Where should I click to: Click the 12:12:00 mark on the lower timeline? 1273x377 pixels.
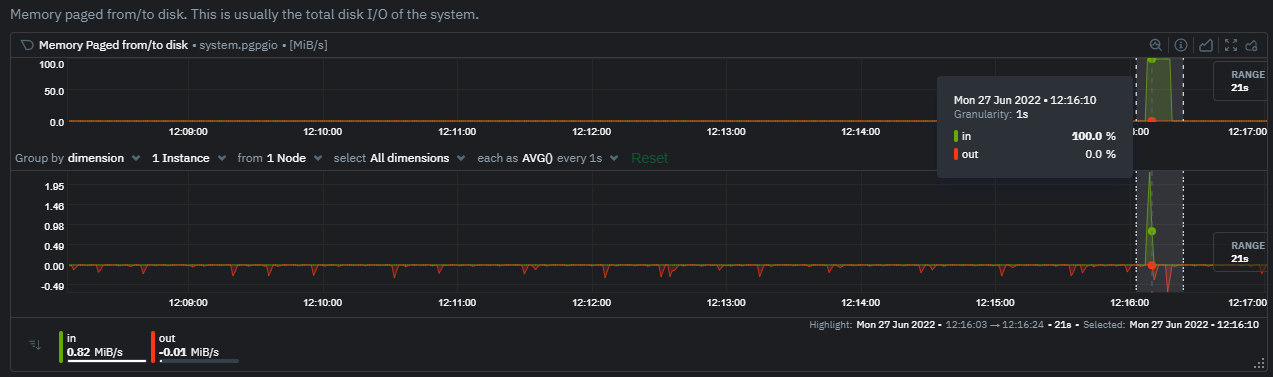coord(592,301)
